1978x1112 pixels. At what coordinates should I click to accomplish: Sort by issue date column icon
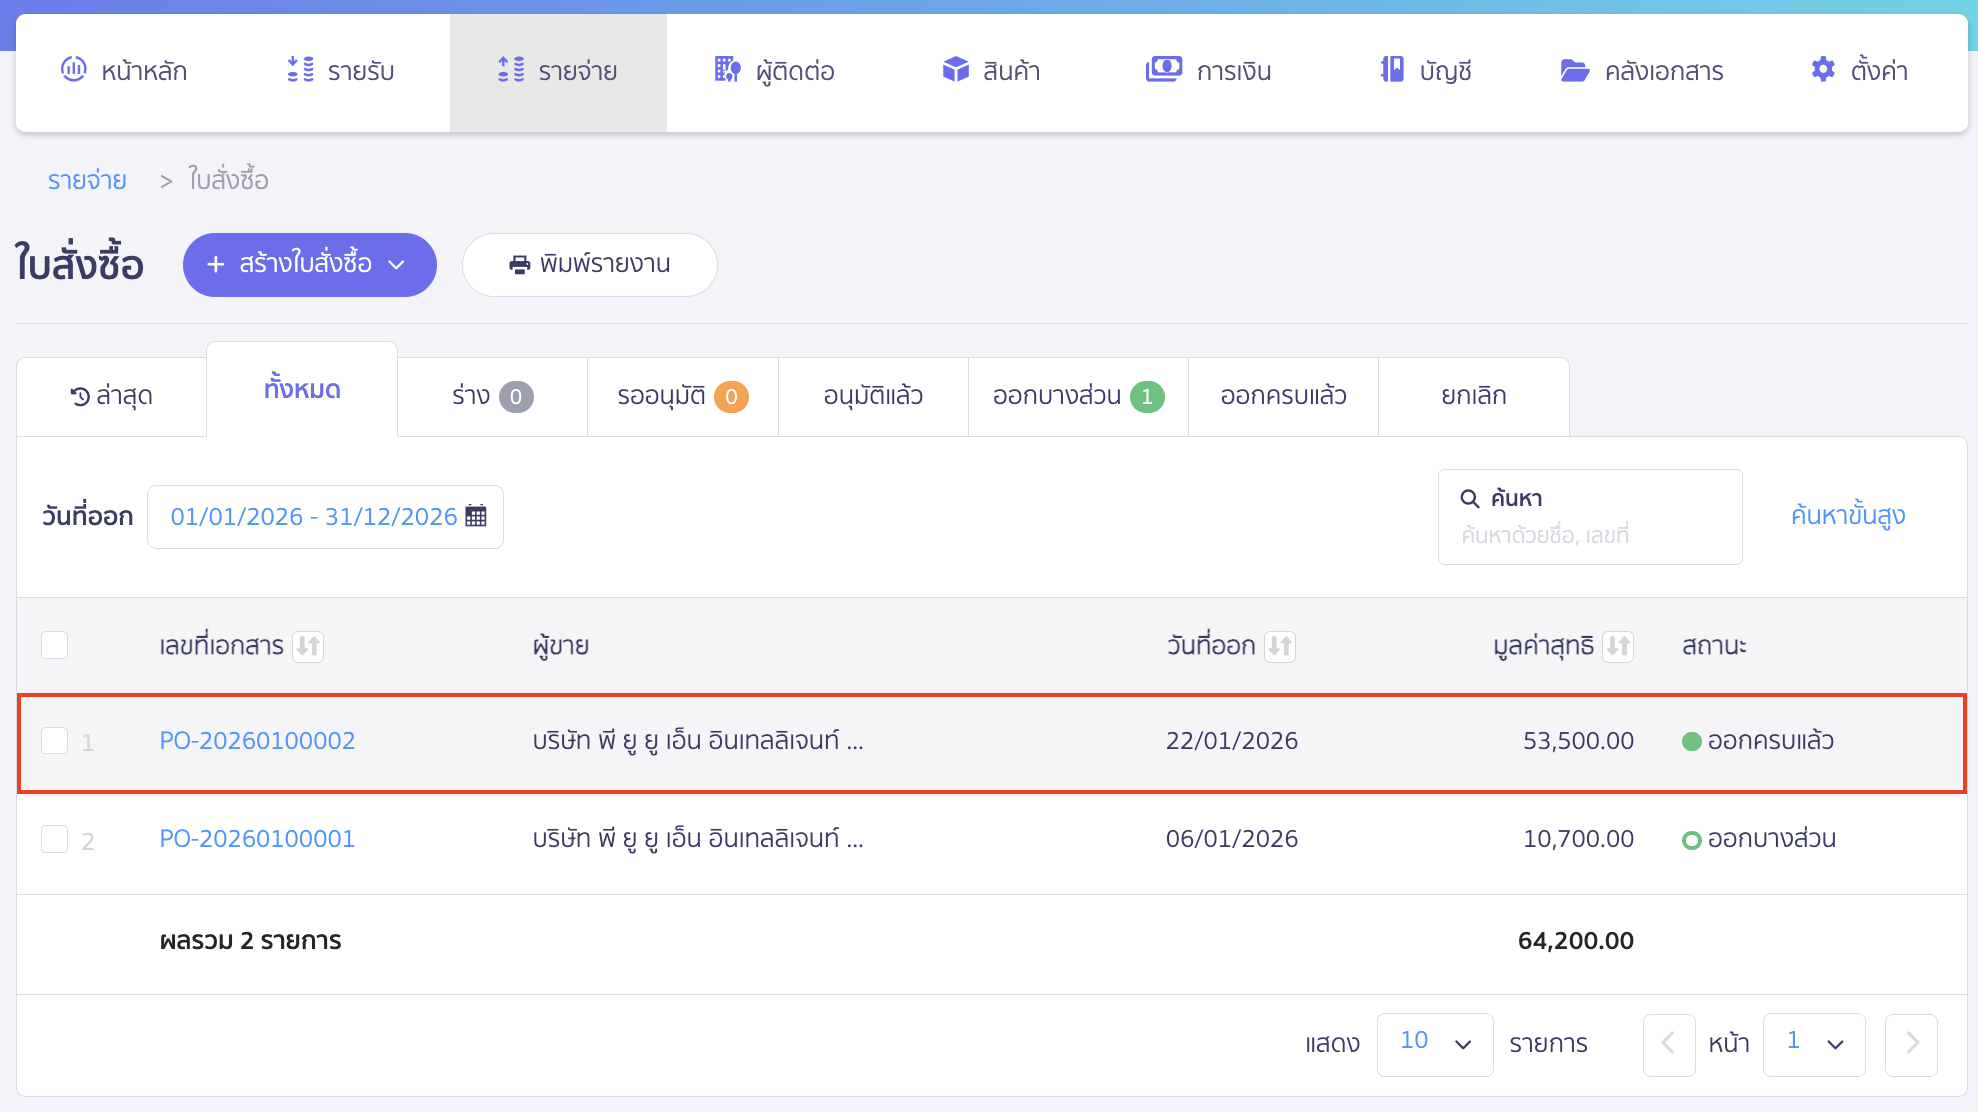[1280, 646]
